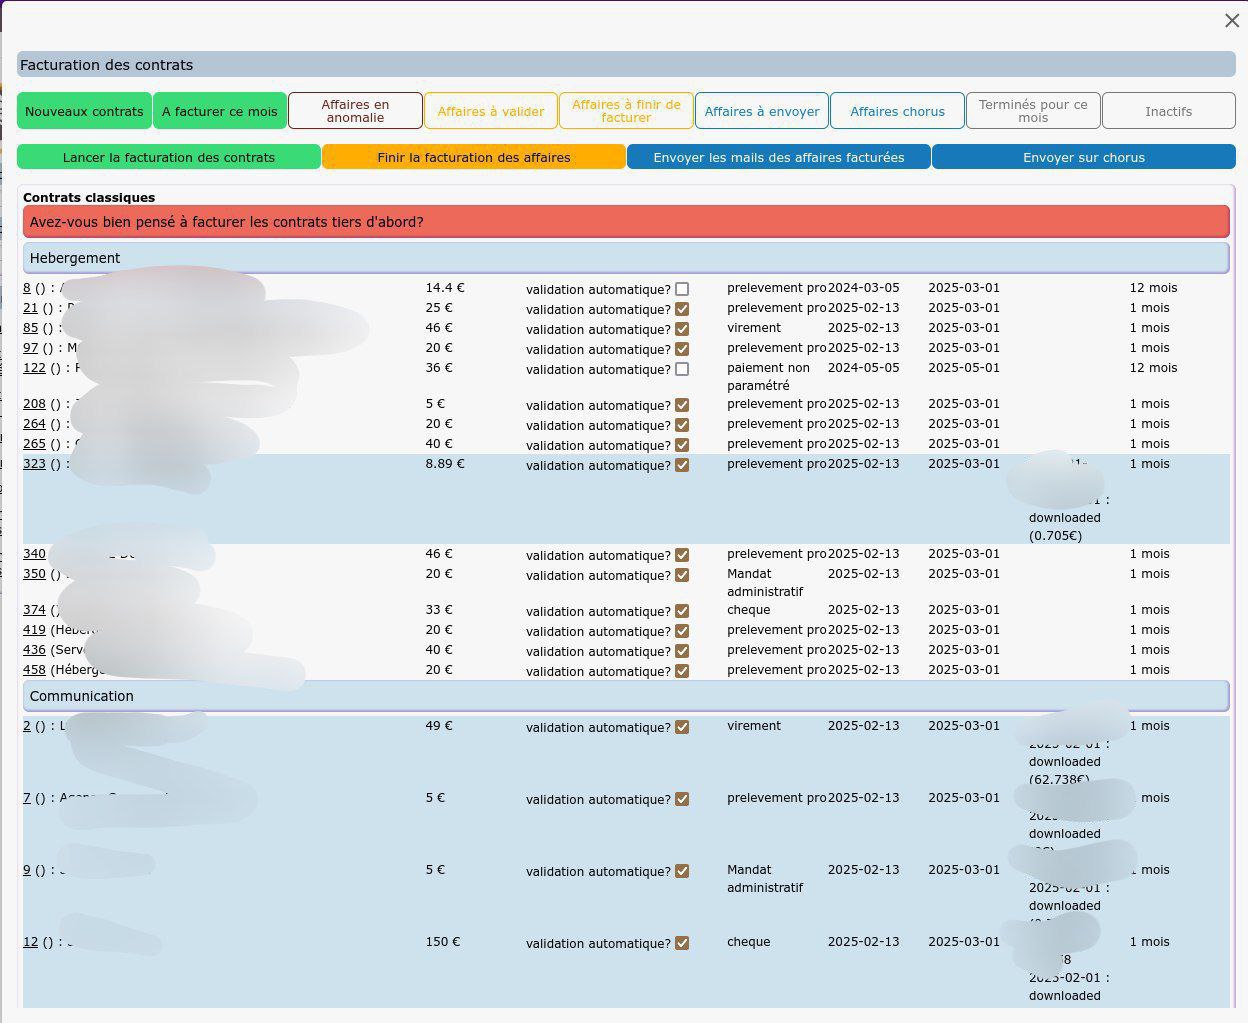
Task: Open the Affaires à valider tab
Action: tap(491, 111)
